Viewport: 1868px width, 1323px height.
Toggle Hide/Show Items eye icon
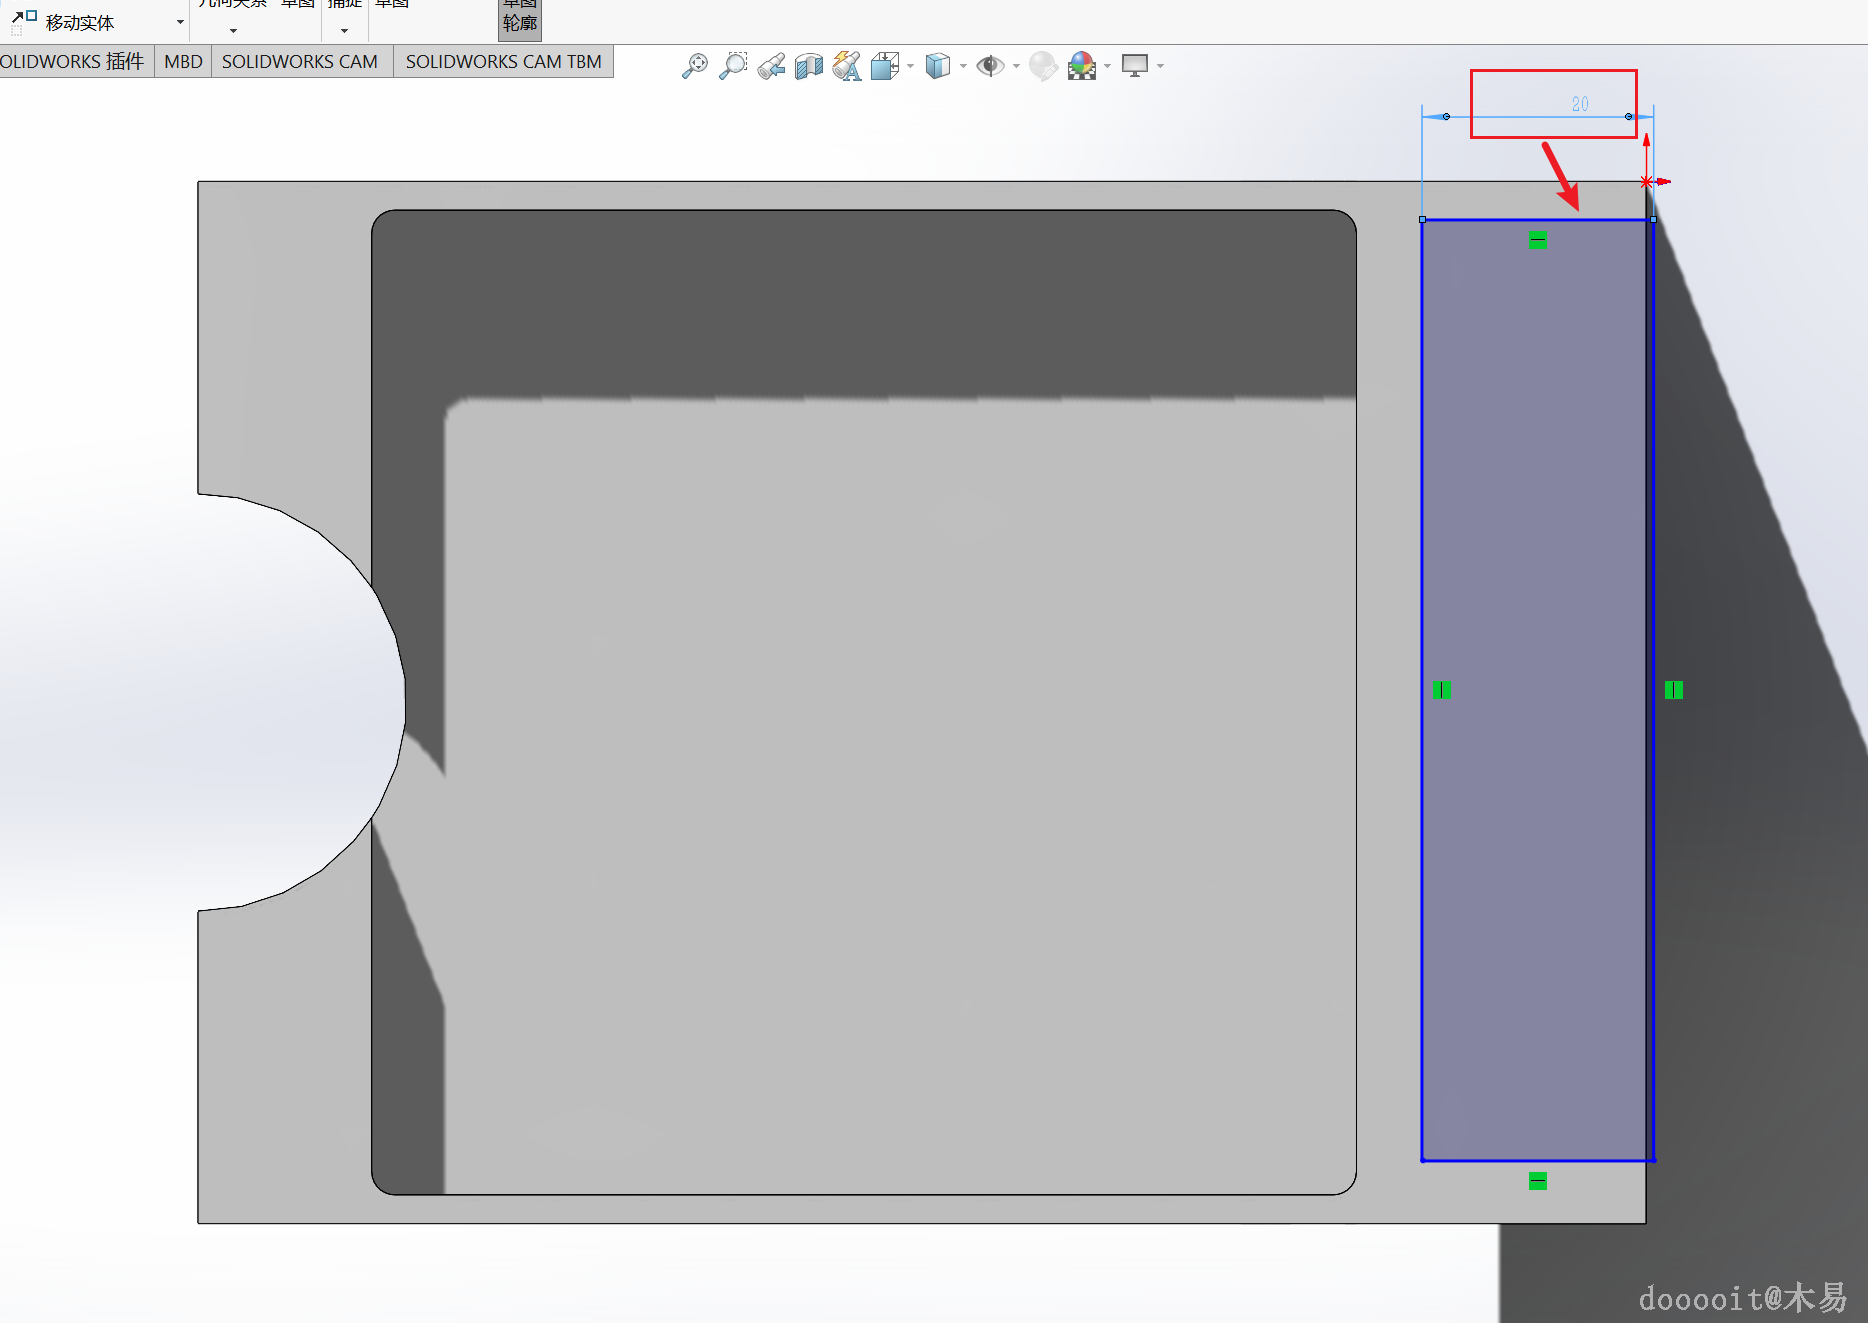pos(990,66)
